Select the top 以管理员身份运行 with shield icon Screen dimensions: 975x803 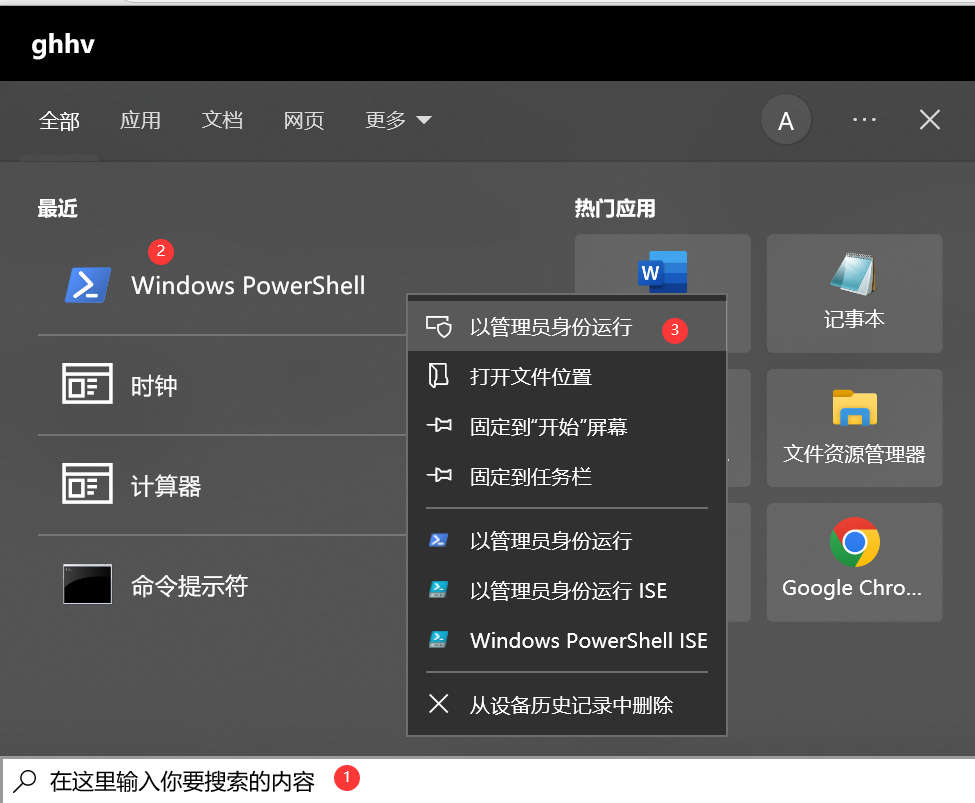point(566,327)
